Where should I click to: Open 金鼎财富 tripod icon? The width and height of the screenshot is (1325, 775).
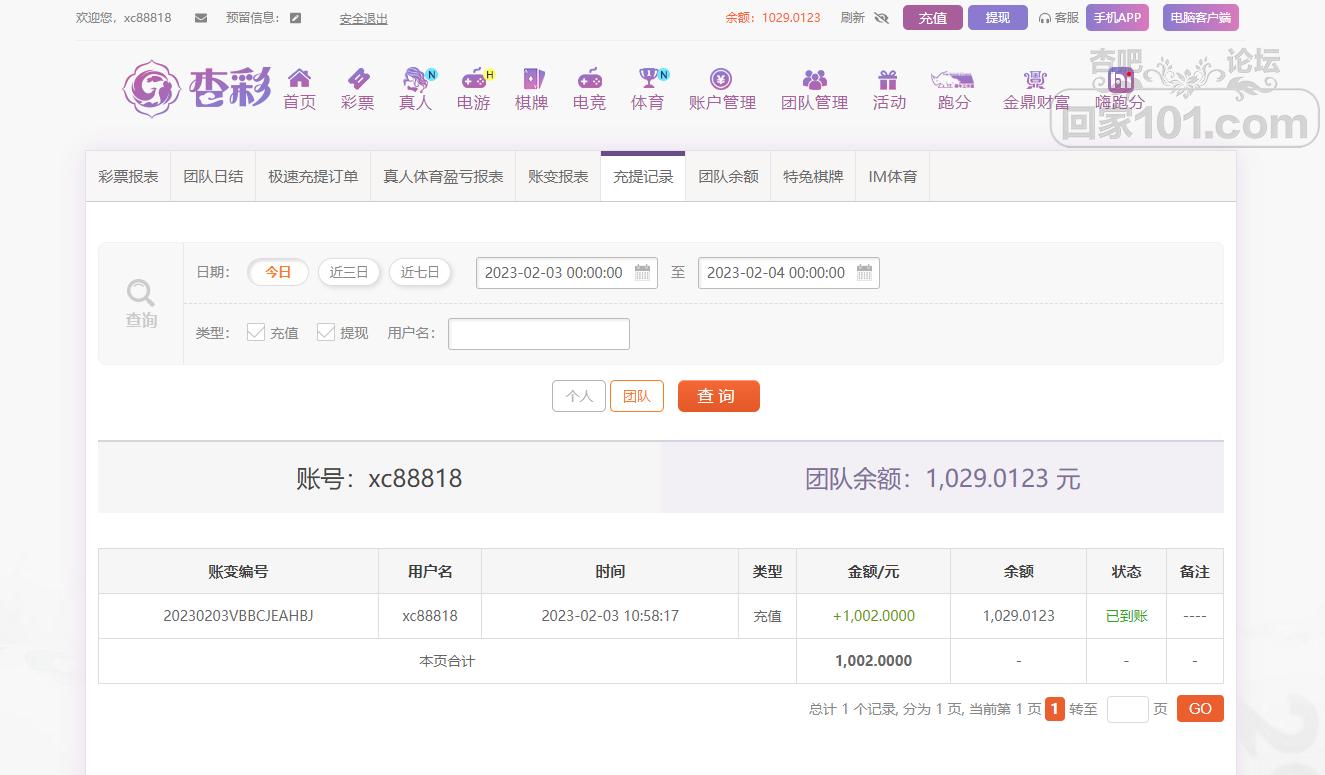click(x=1035, y=79)
